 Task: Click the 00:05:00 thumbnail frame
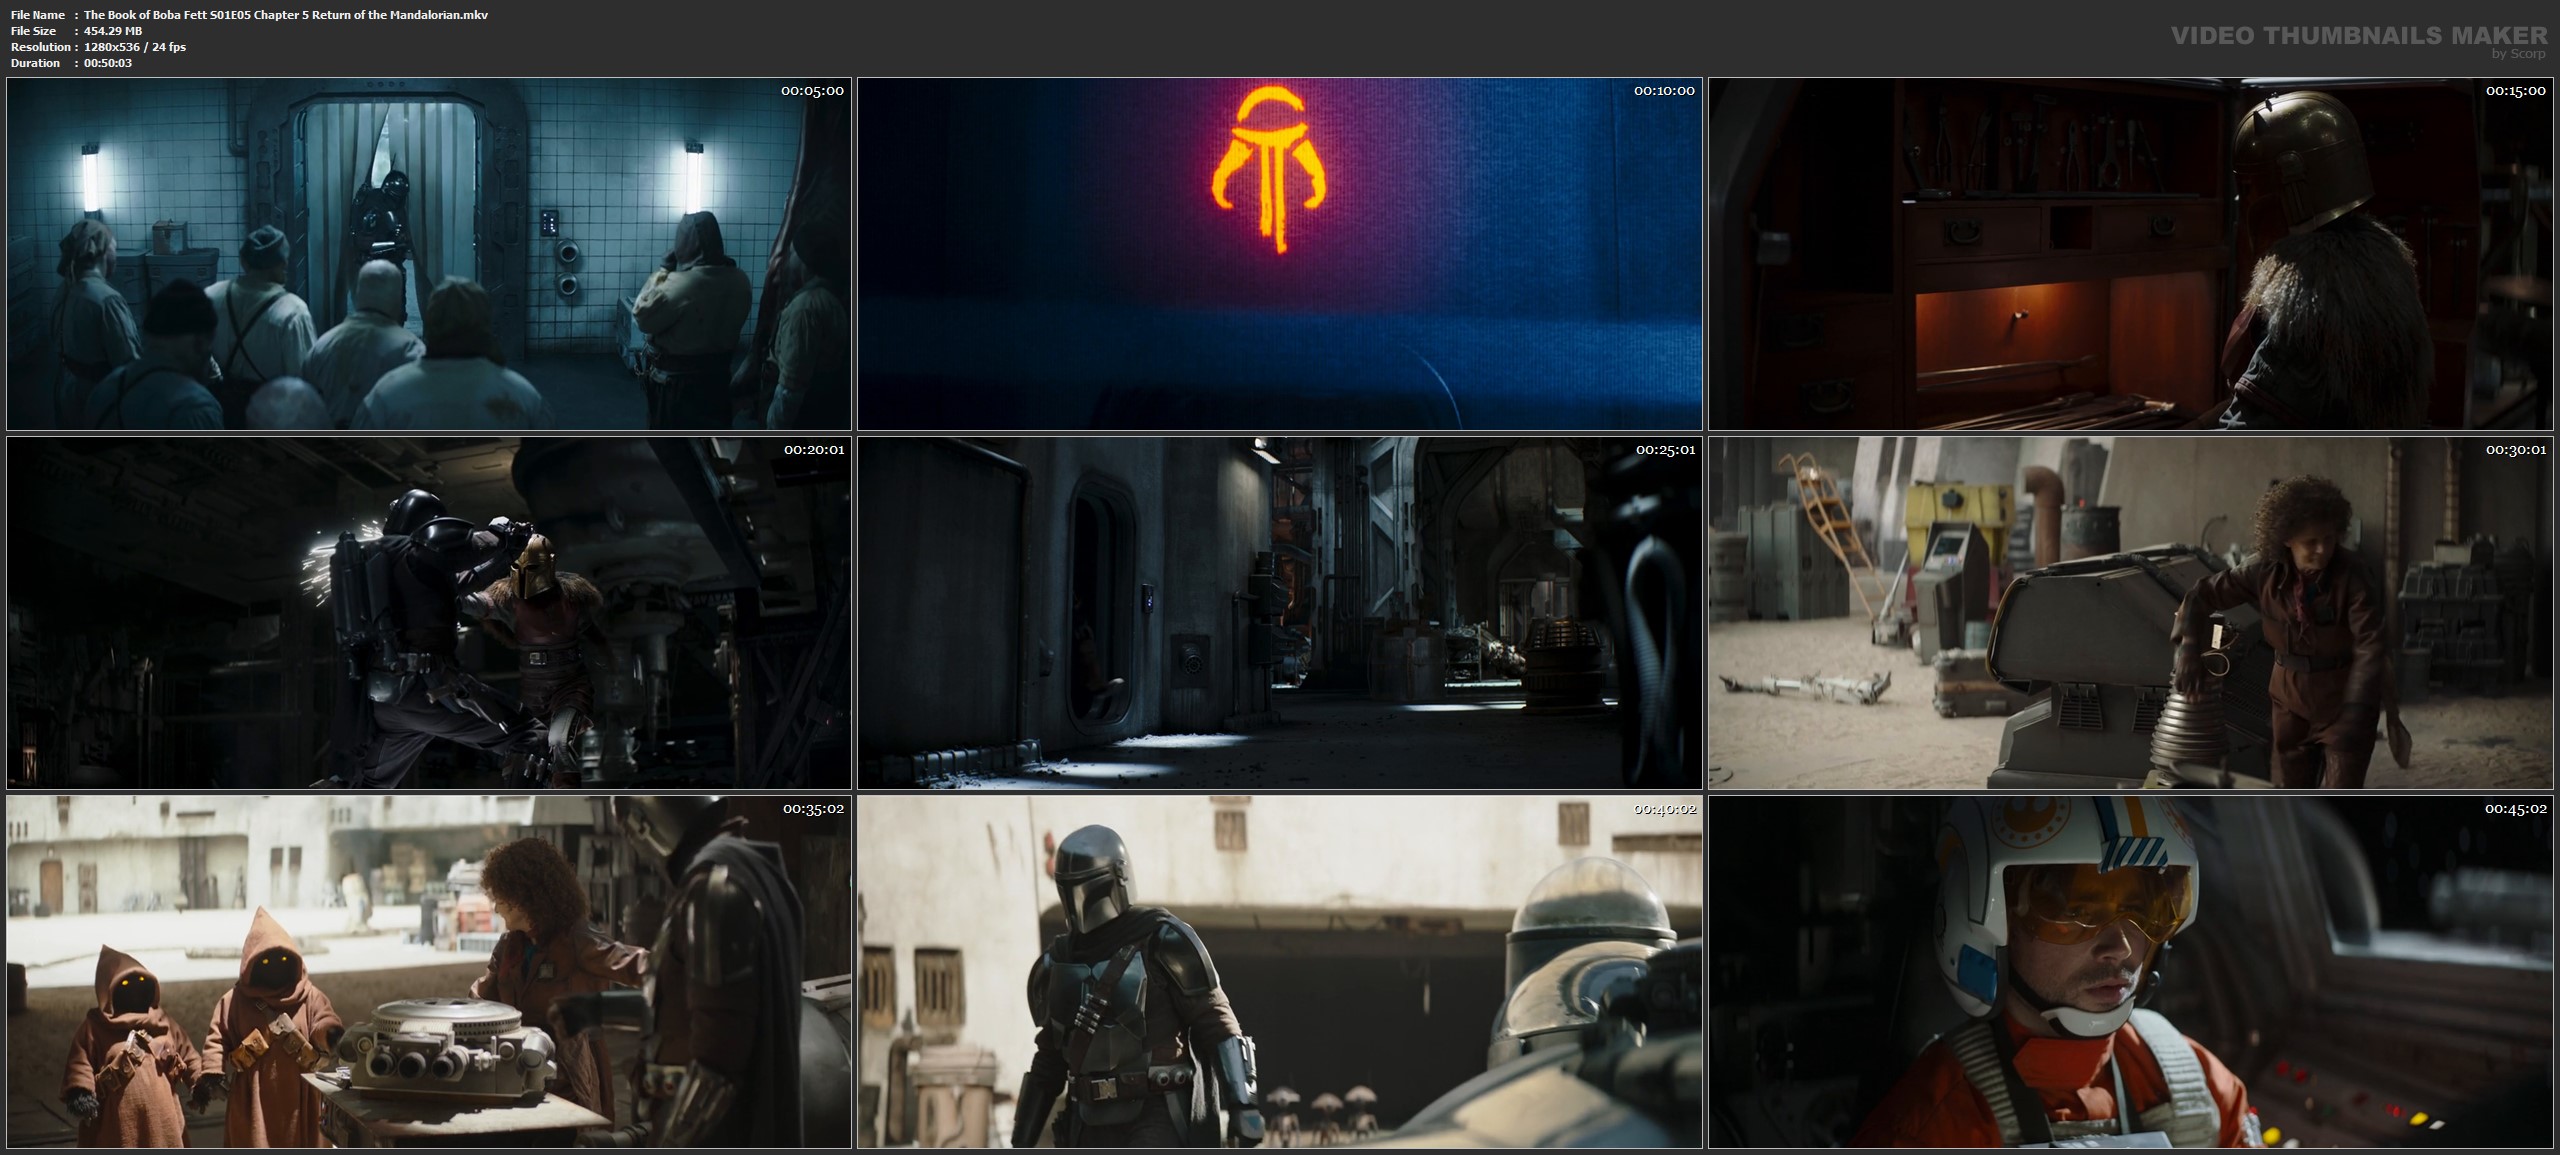point(428,254)
